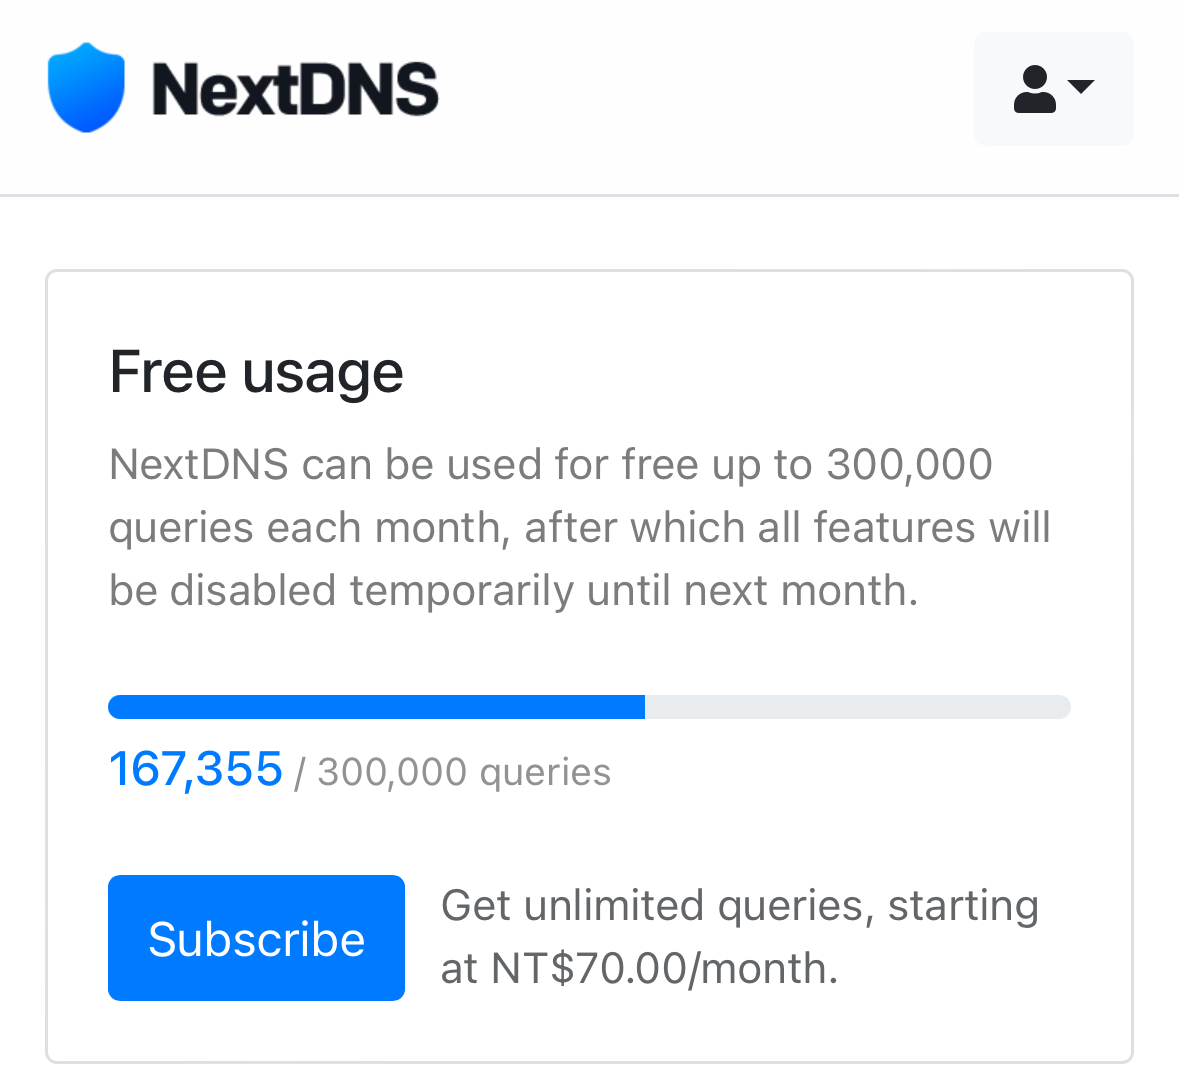Image resolution: width=1179 pixels, height=1083 pixels.
Task: Click the NT$70.00/month price text
Action: tap(664, 968)
